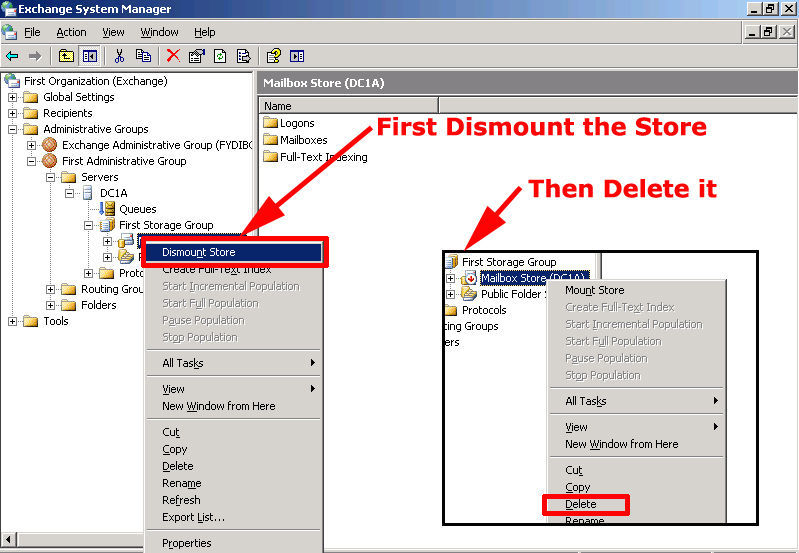
Task: Click the Forward arrow toolbar icon
Action: (x=35, y=56)
